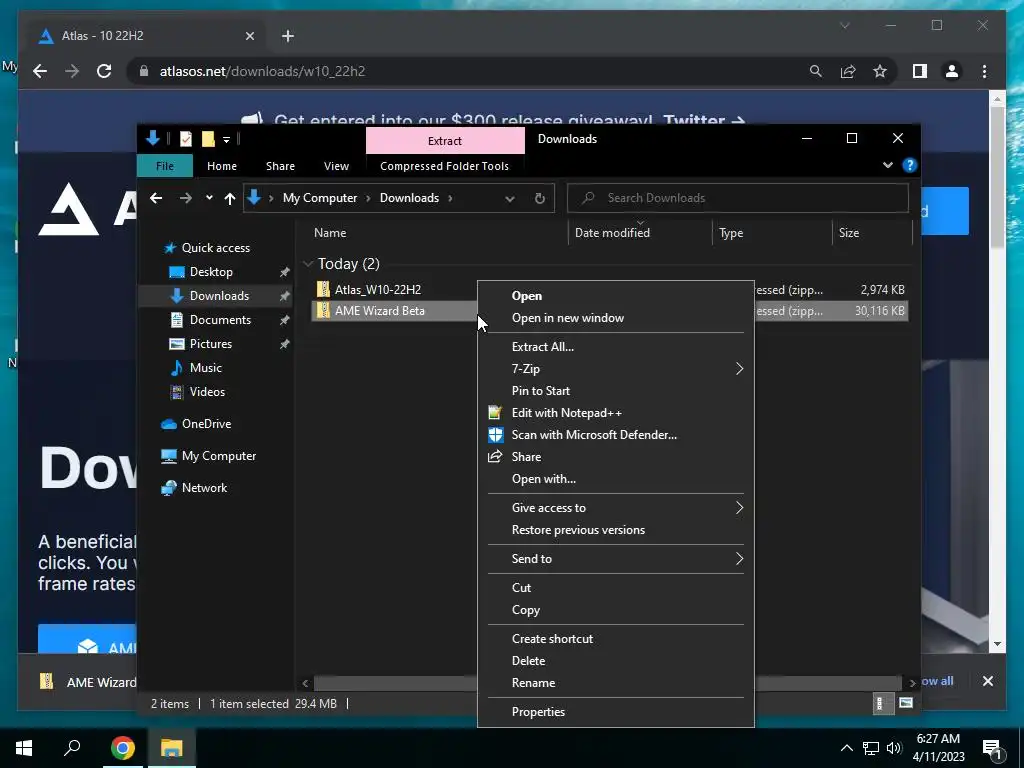Choose Open with... in context menu
The image size is (1024, 768).
(543, 479)
